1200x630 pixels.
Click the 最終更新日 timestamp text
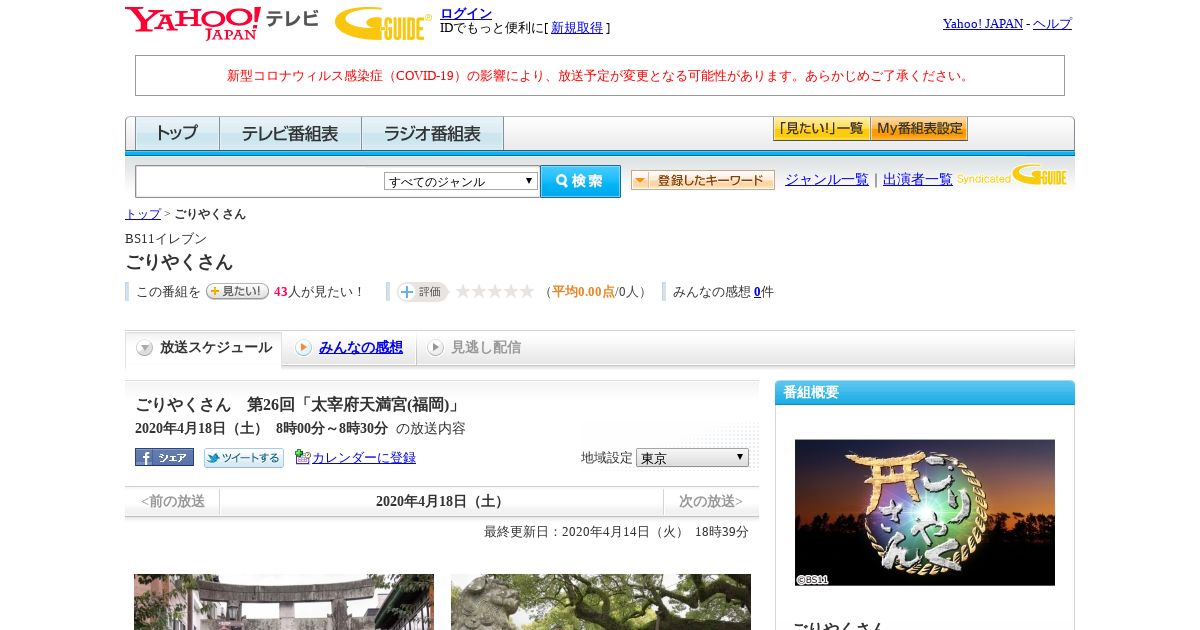pos(616,532)
